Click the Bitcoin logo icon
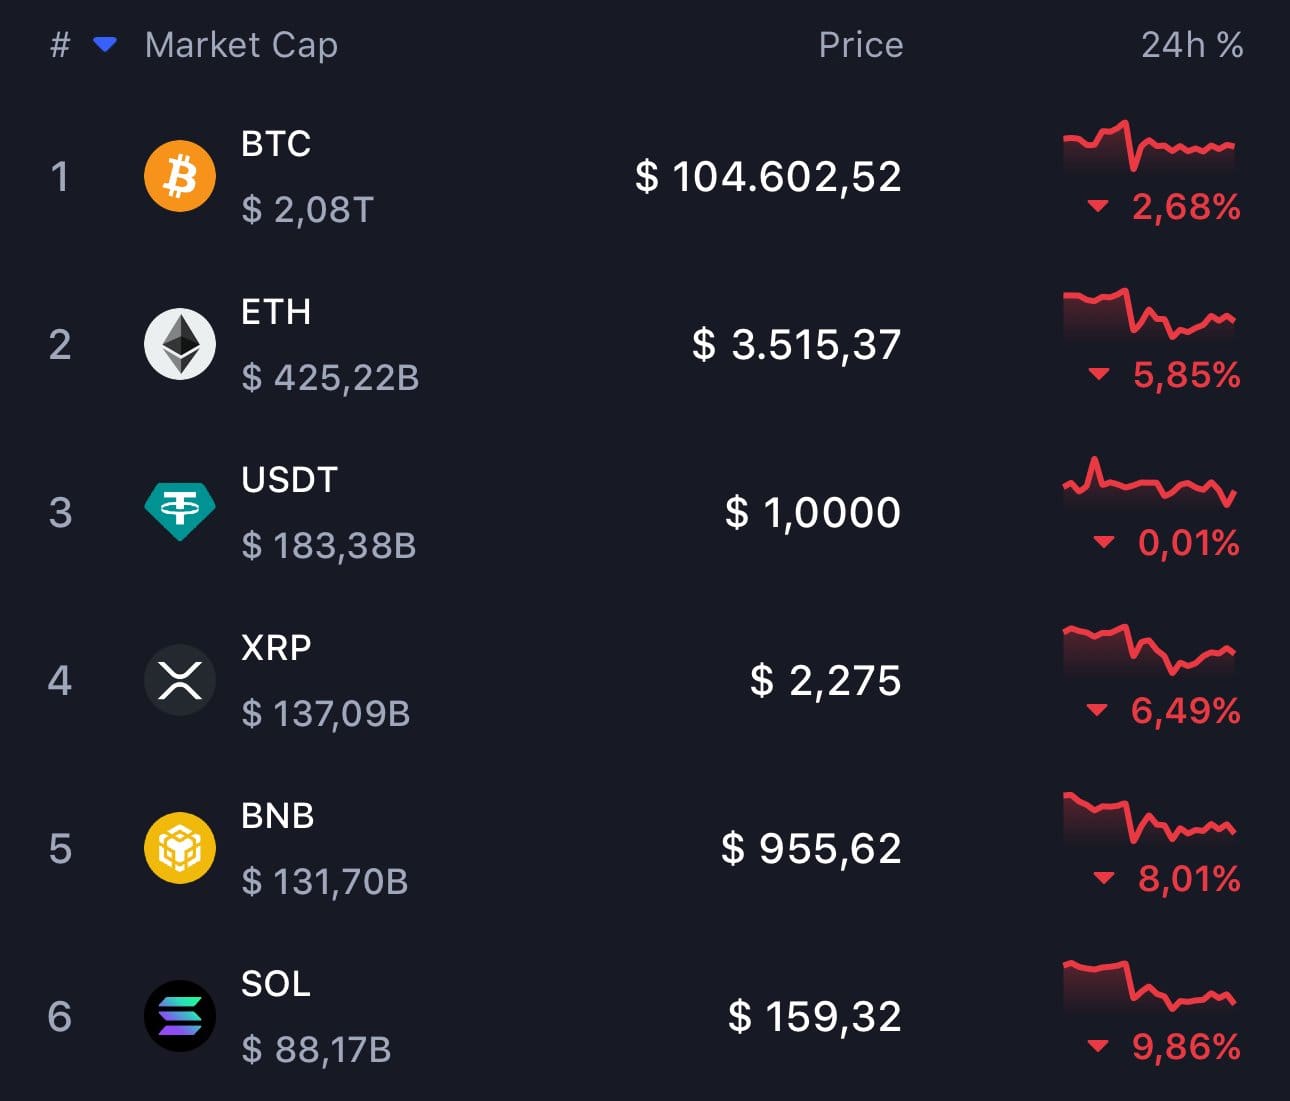 180,175
